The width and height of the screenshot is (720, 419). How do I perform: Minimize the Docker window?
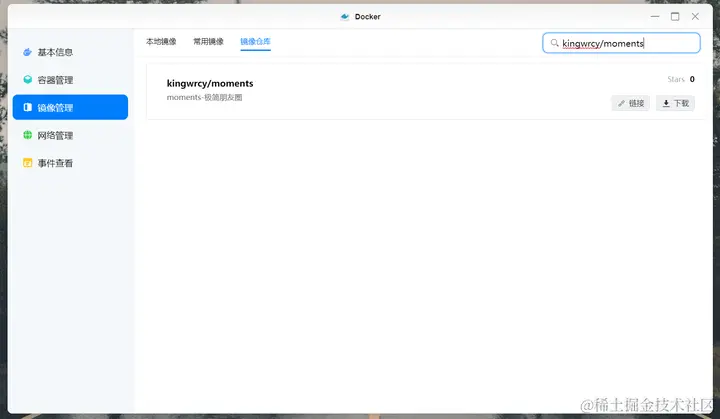[655, 17]
